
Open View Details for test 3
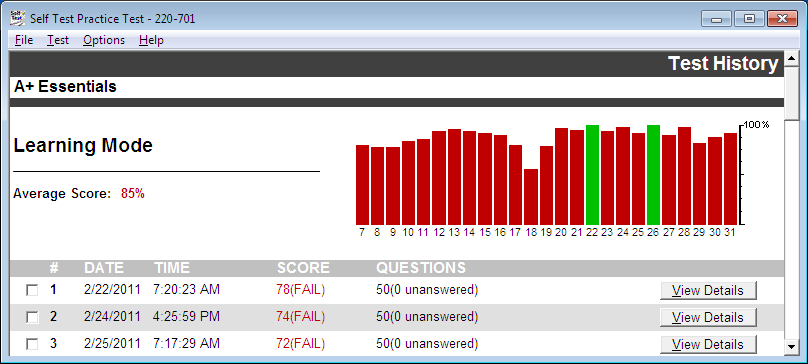pos(708,344)
